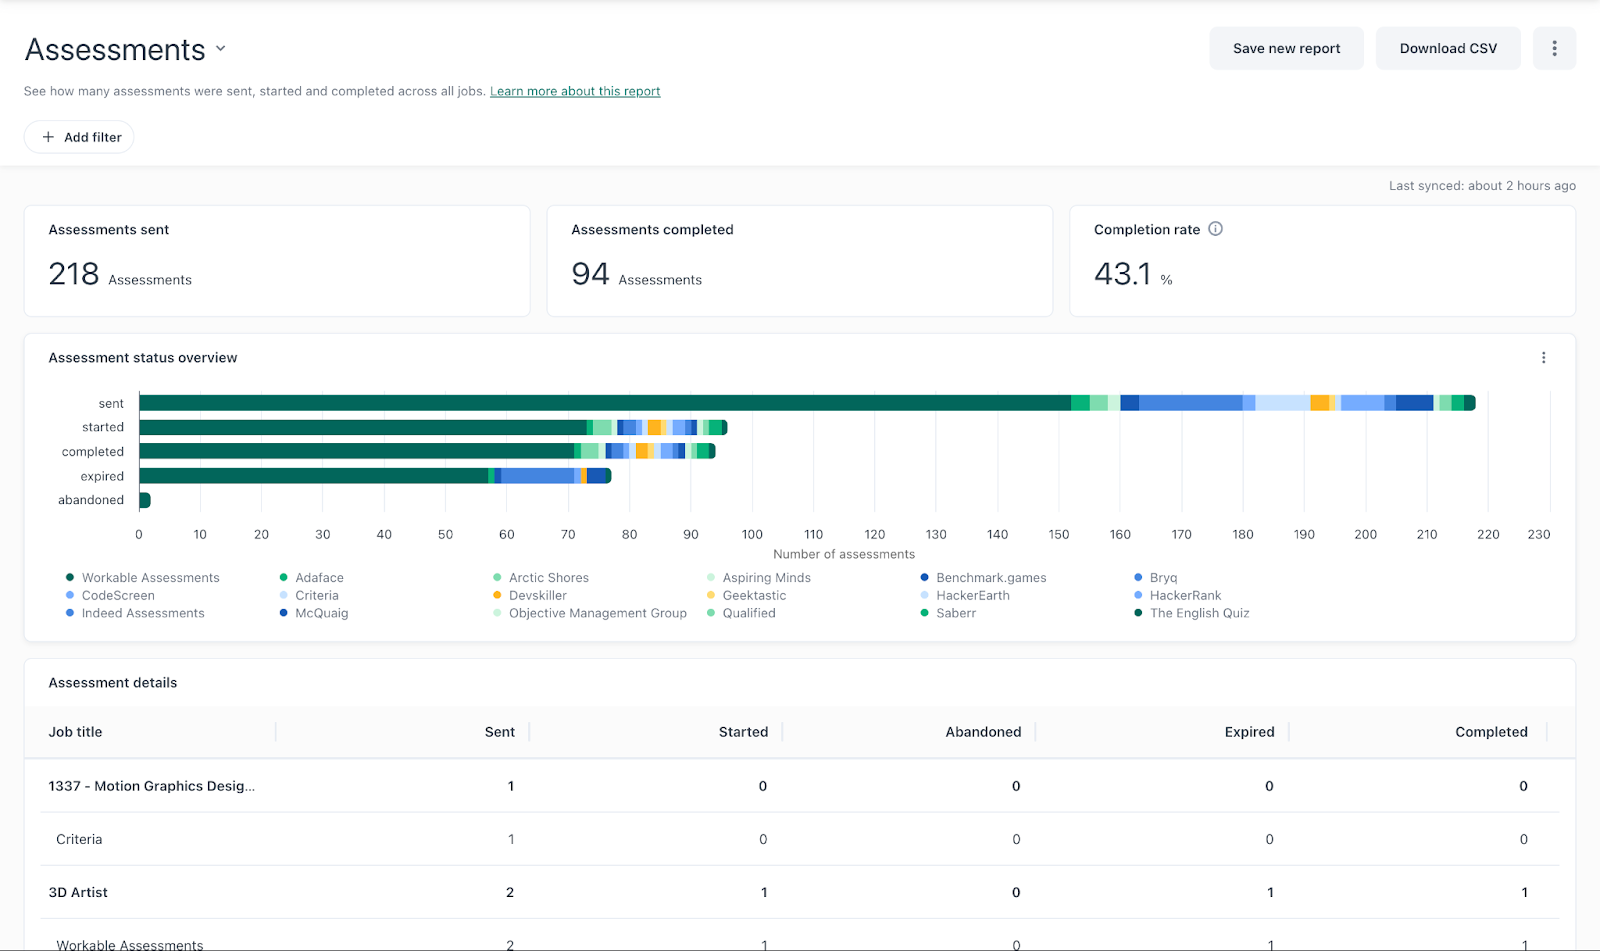Toggle Workable Assessments legend series
The width and height of the screenshot is (1600, 951).
coord(150,578)
